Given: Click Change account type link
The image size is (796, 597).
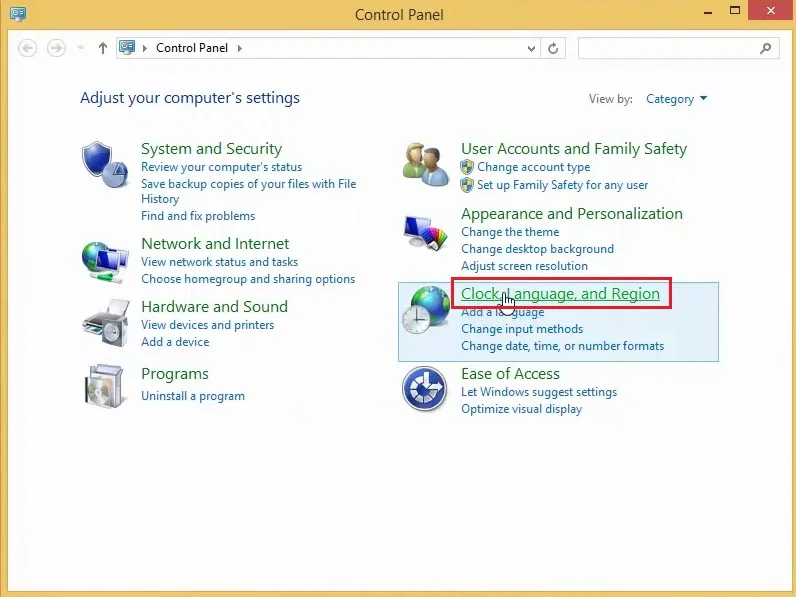Looking at the screenshot, I should click(534, 167).
